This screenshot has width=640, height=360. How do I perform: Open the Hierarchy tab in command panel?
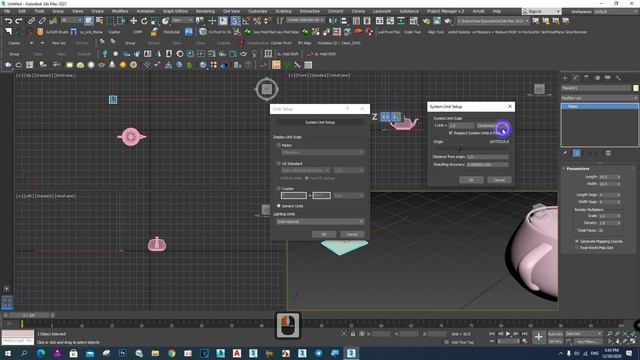587,78
